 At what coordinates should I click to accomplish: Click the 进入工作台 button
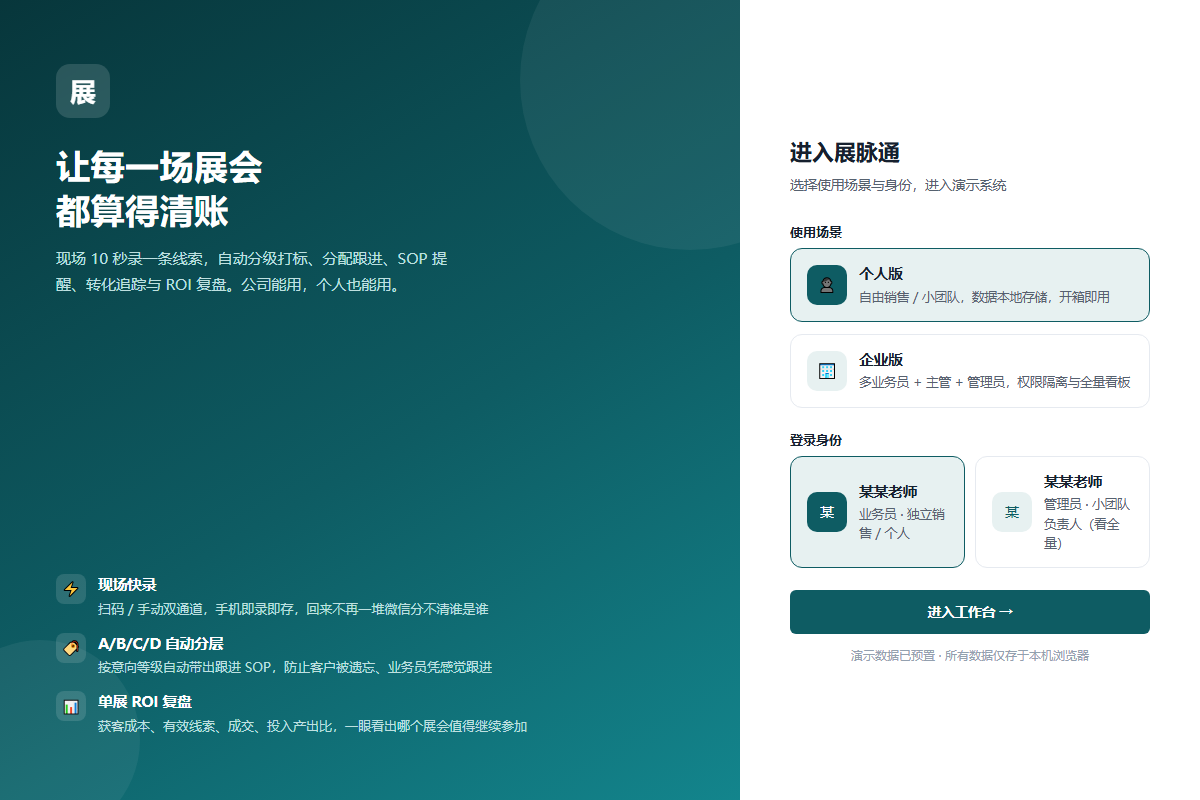970,612
